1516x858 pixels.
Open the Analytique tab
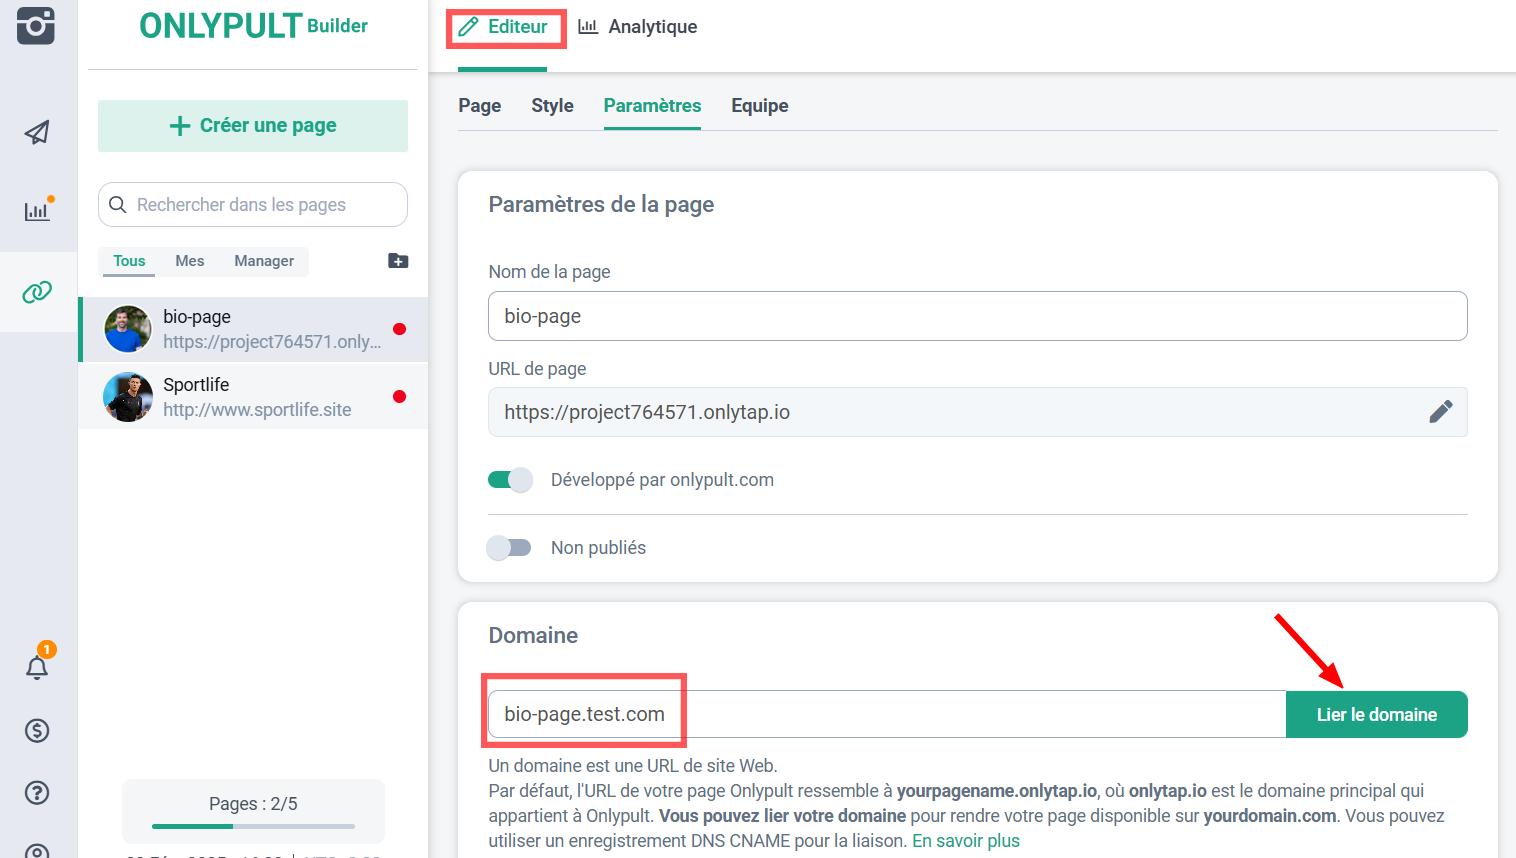pos(638,27)
